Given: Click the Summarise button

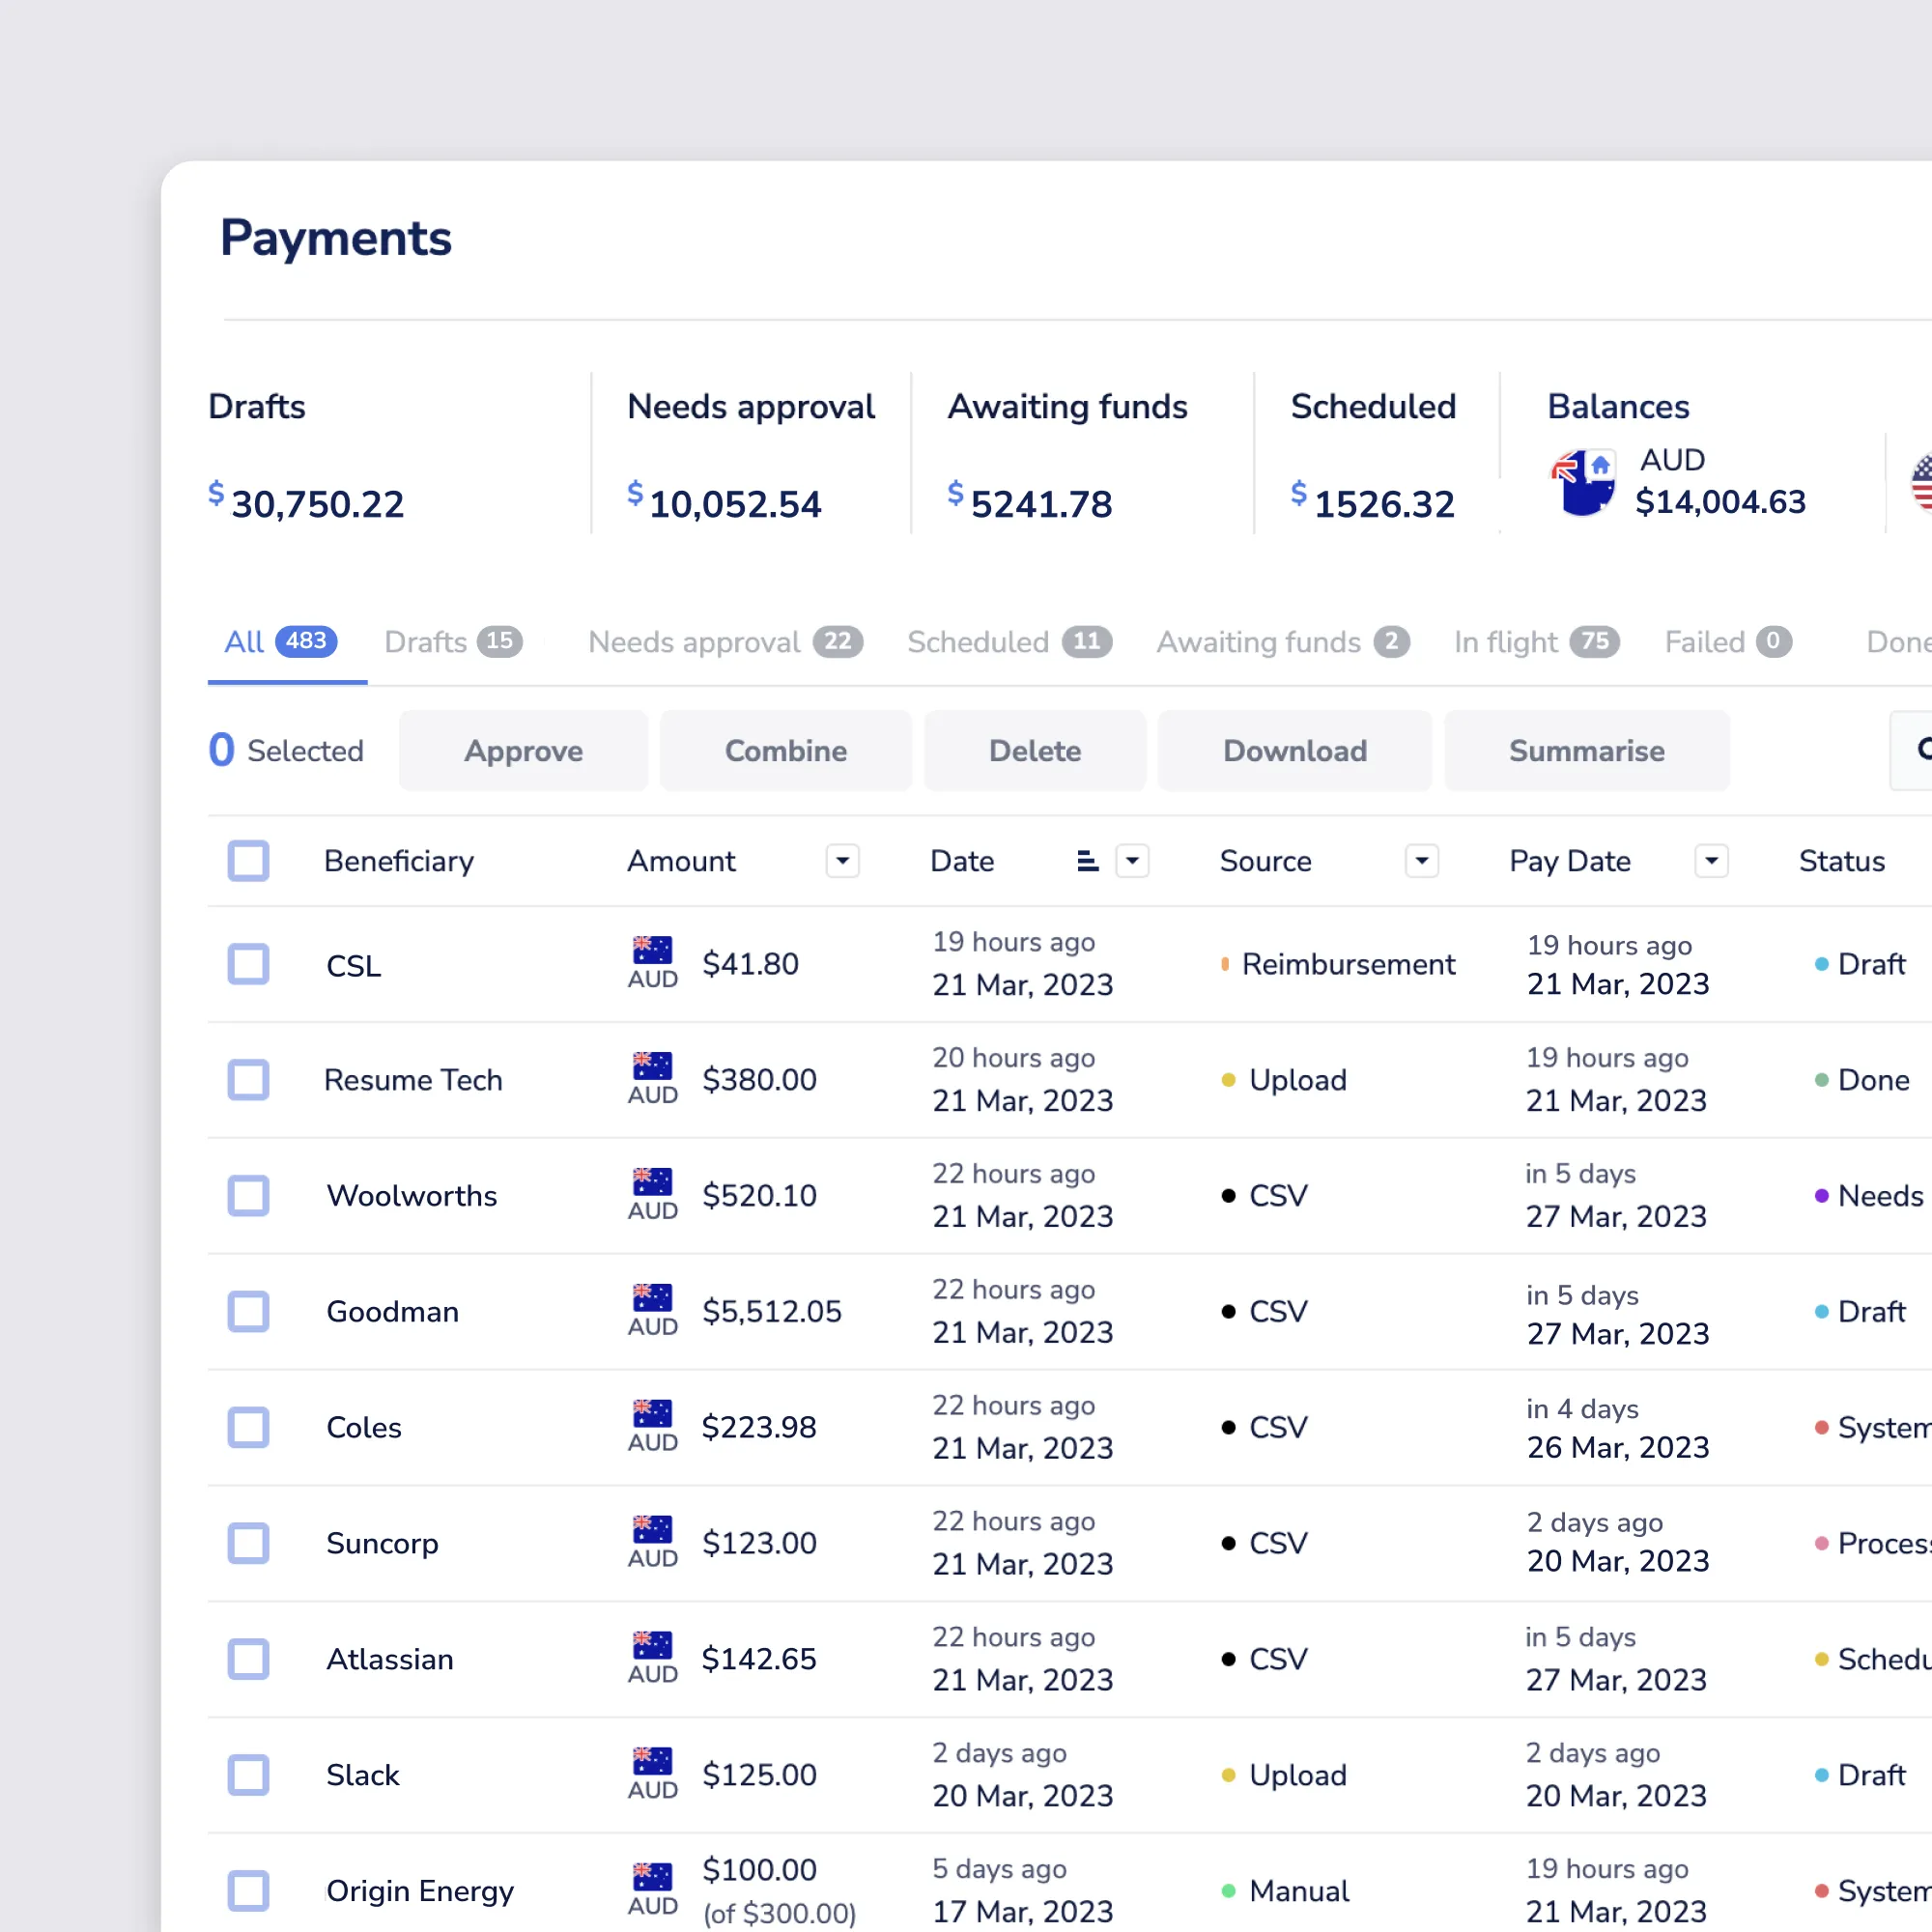Looking at the screenshot, I should pyautogui.click(x=1586, y=751).
